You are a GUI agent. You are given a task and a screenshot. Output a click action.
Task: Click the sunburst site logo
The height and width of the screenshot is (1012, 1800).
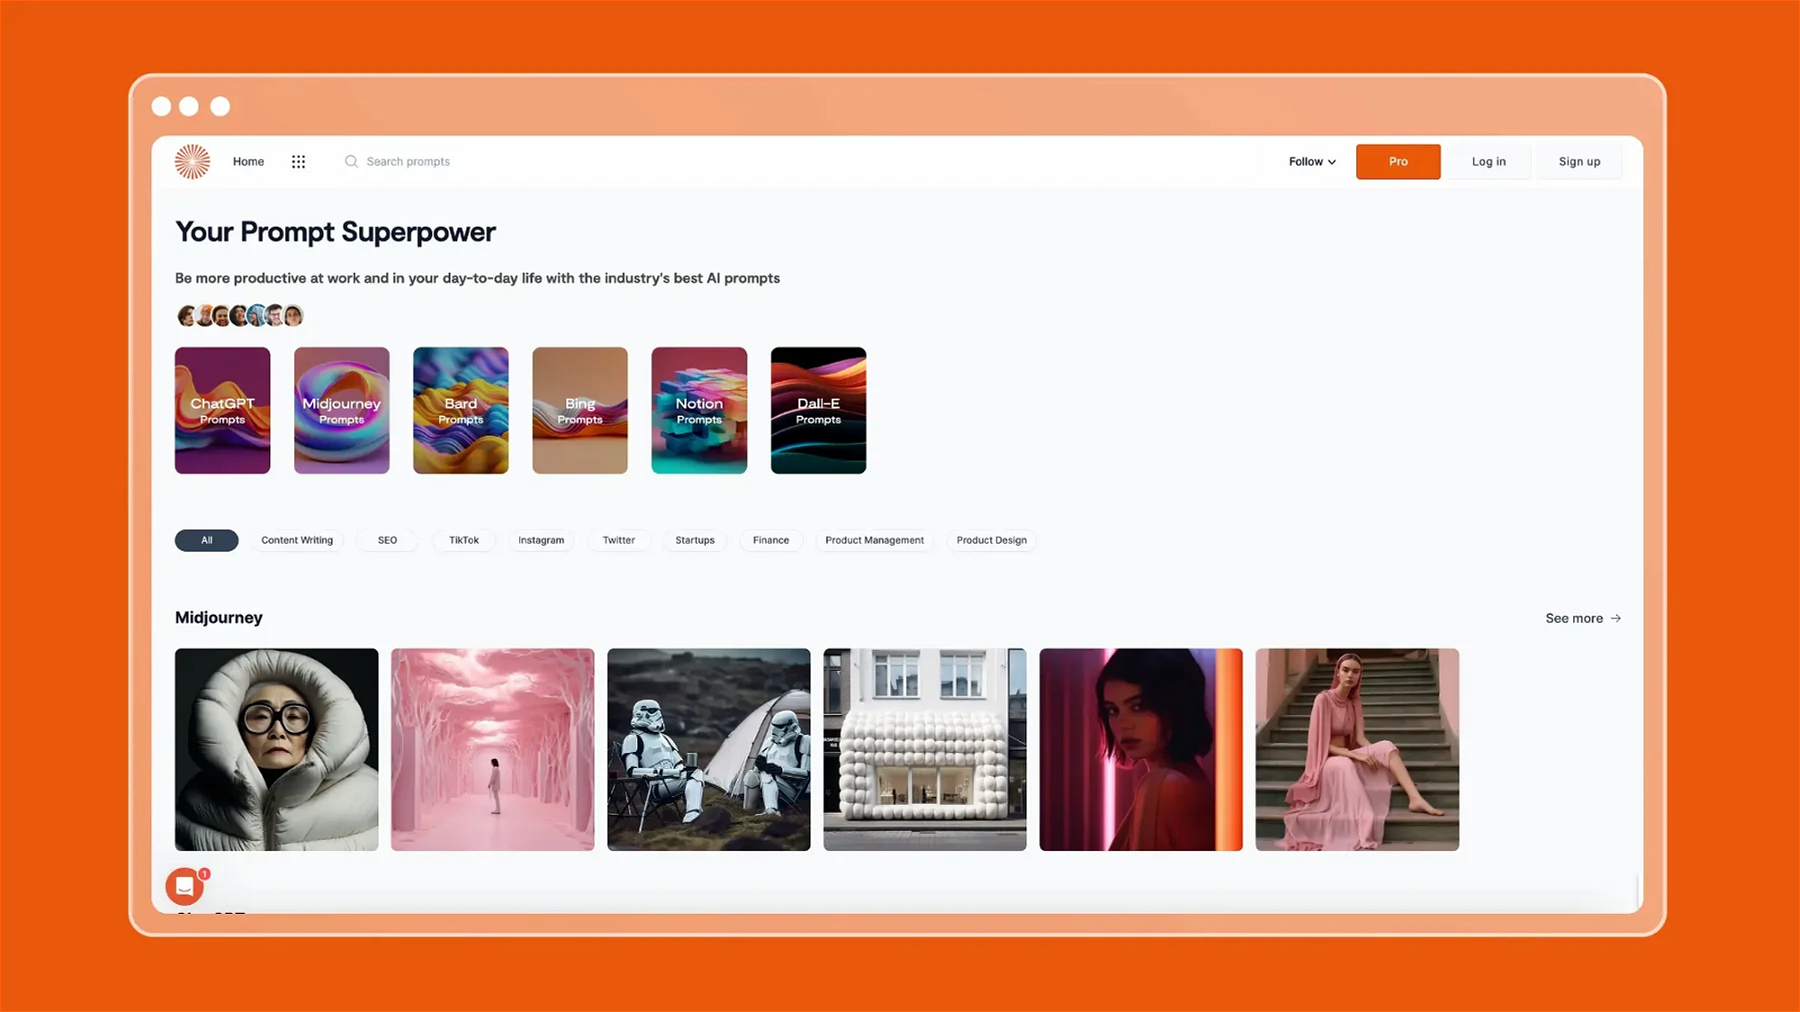[192, 161]
